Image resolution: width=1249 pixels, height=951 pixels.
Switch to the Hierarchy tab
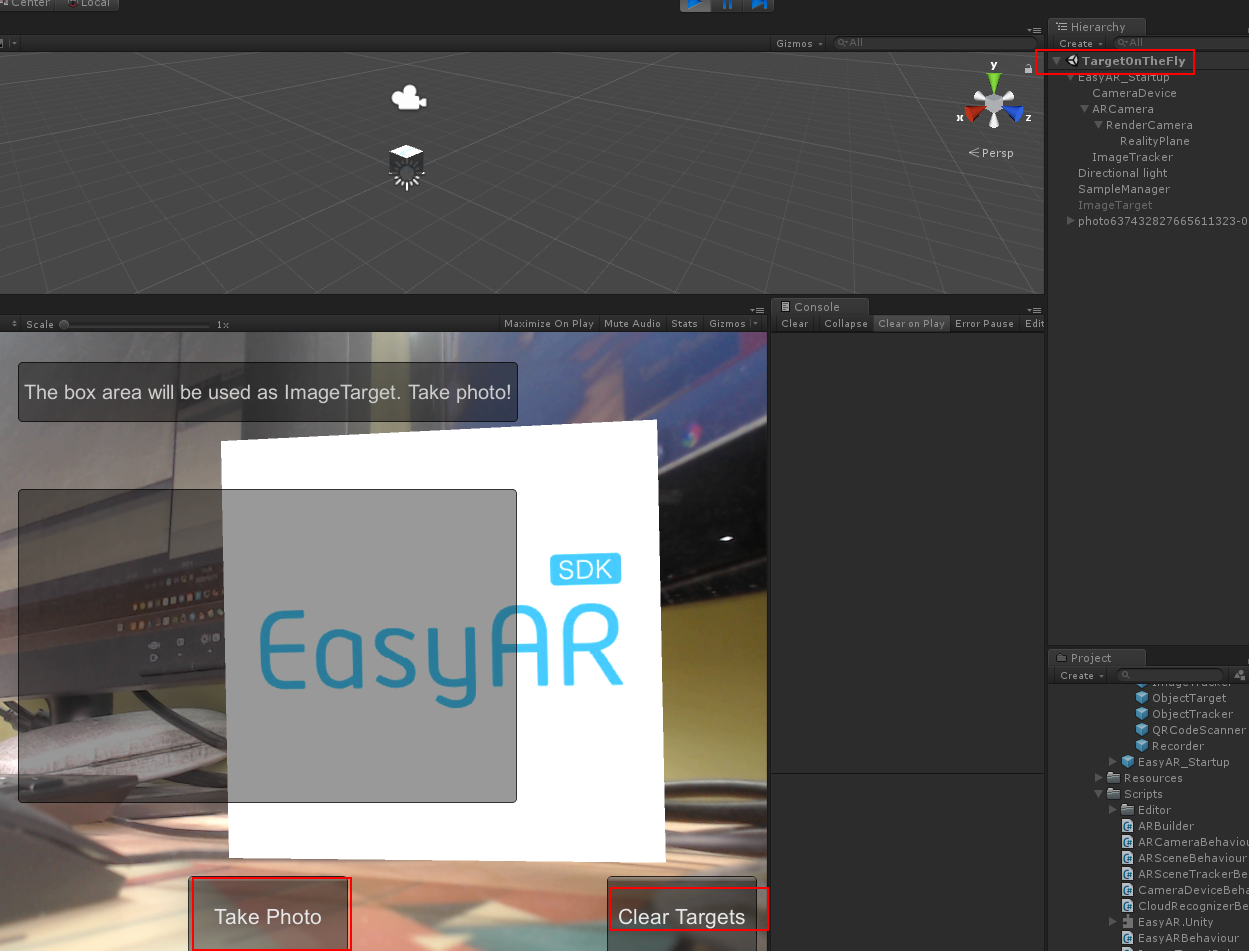click(1097, 27)
